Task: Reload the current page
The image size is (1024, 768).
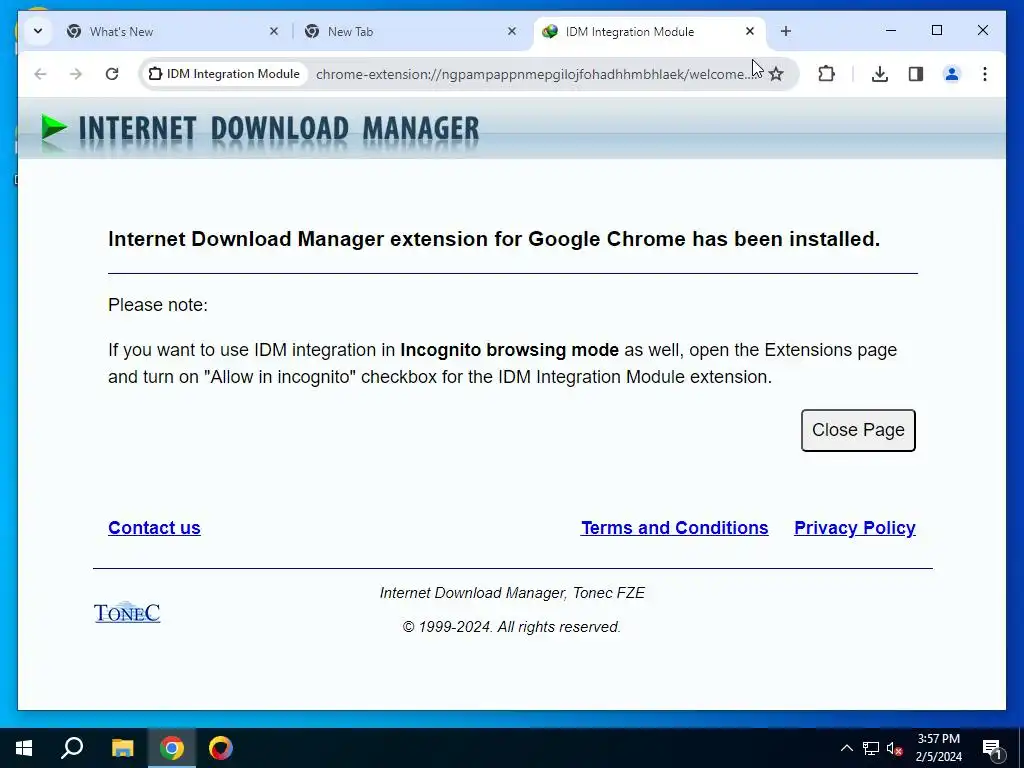Action: [112, 74]
